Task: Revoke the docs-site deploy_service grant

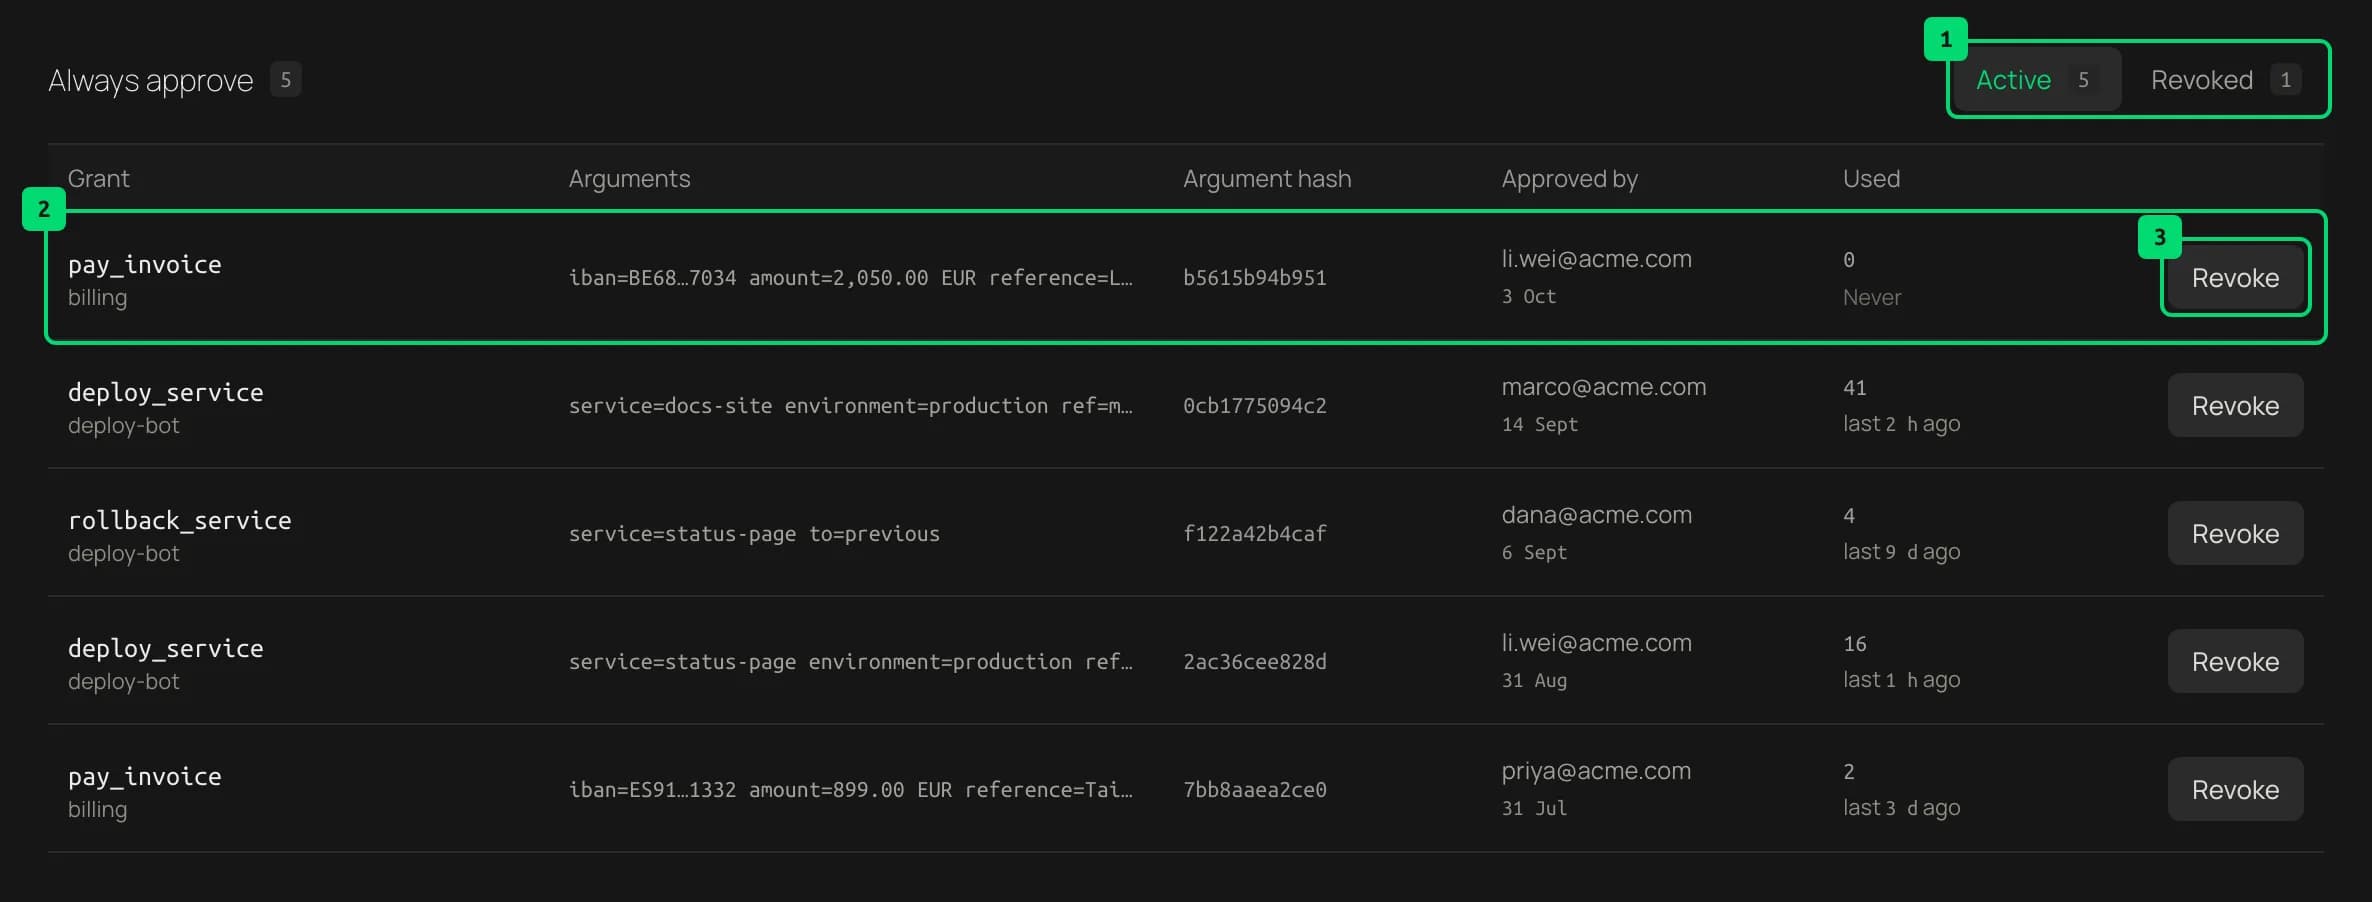Action: [2235, 405]
